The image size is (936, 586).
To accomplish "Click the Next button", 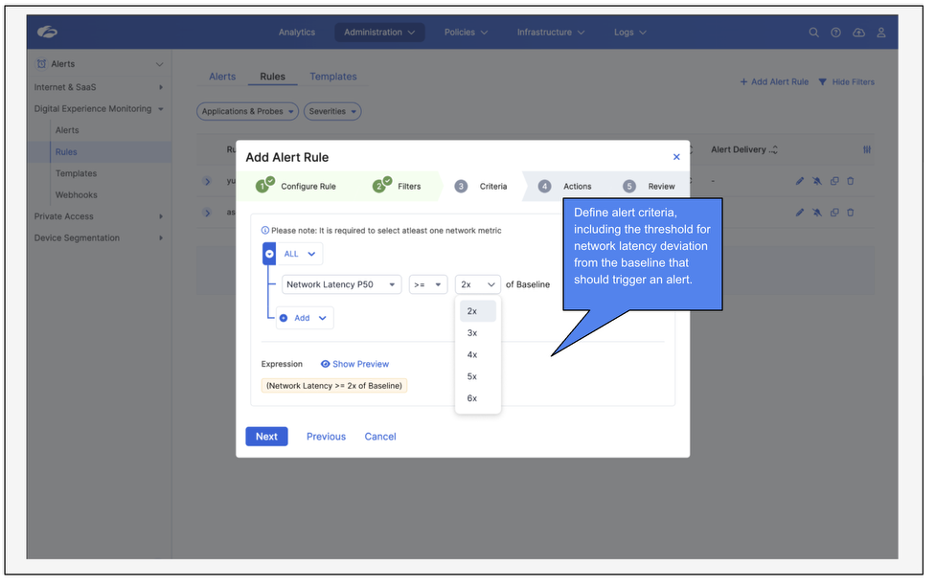I will coord(266,436).
